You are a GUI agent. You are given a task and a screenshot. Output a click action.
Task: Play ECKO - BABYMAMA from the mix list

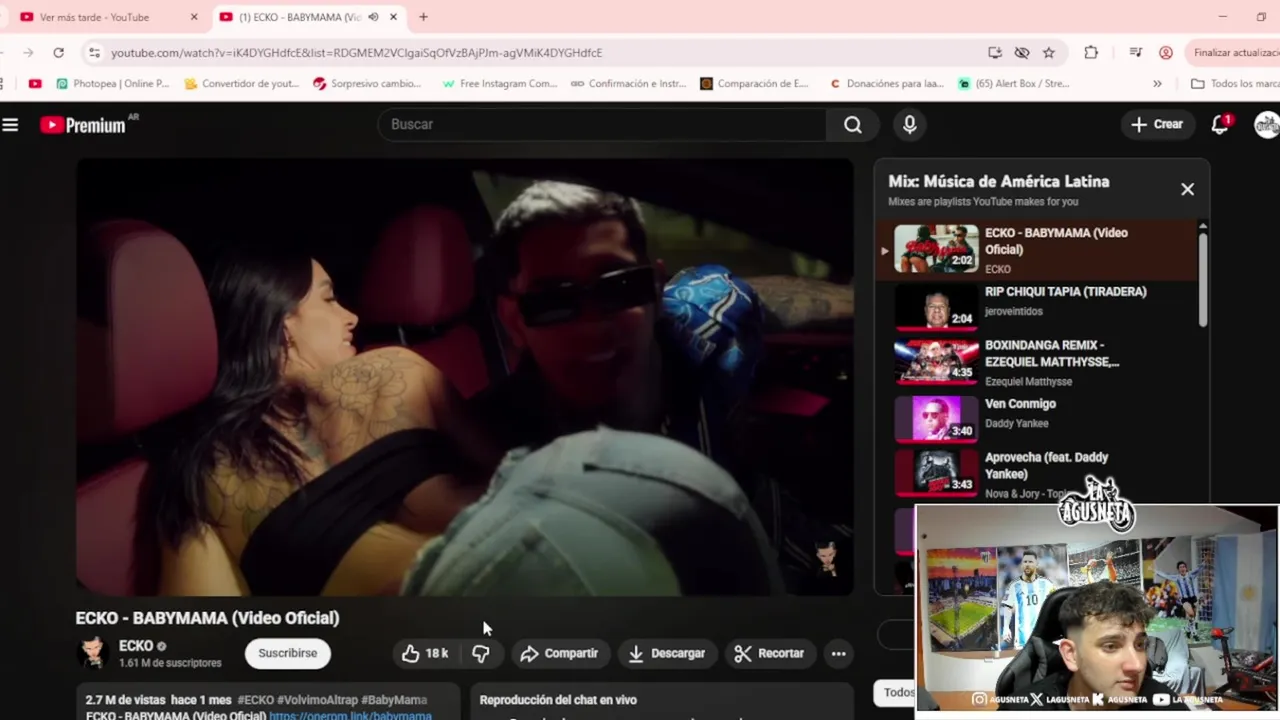(x=1036, y=249)
